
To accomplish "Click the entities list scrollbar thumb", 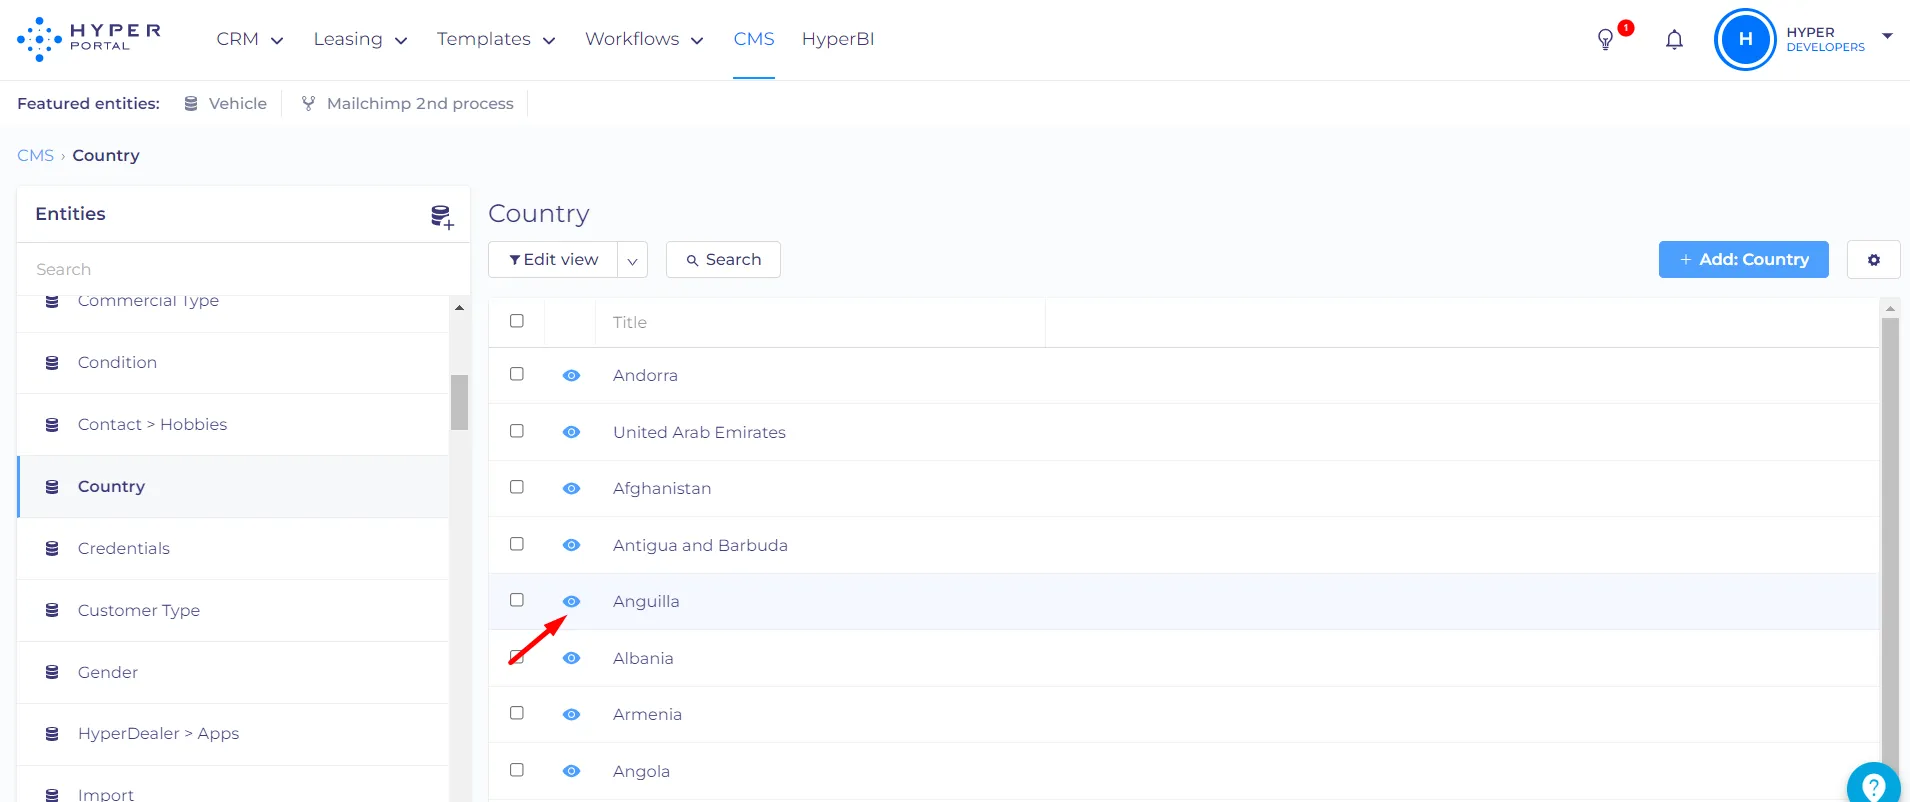I will (459, 402).
